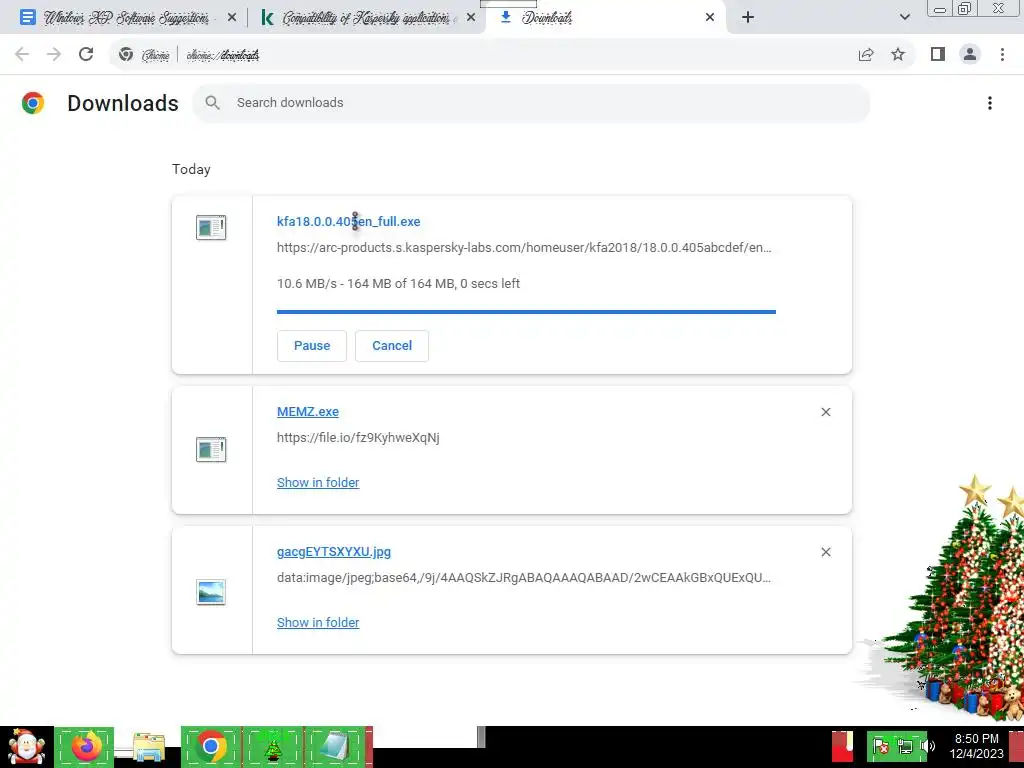Open the gacgEYTSXYXU.jpg link
The image size is (1024, 768).
[334, 552]
